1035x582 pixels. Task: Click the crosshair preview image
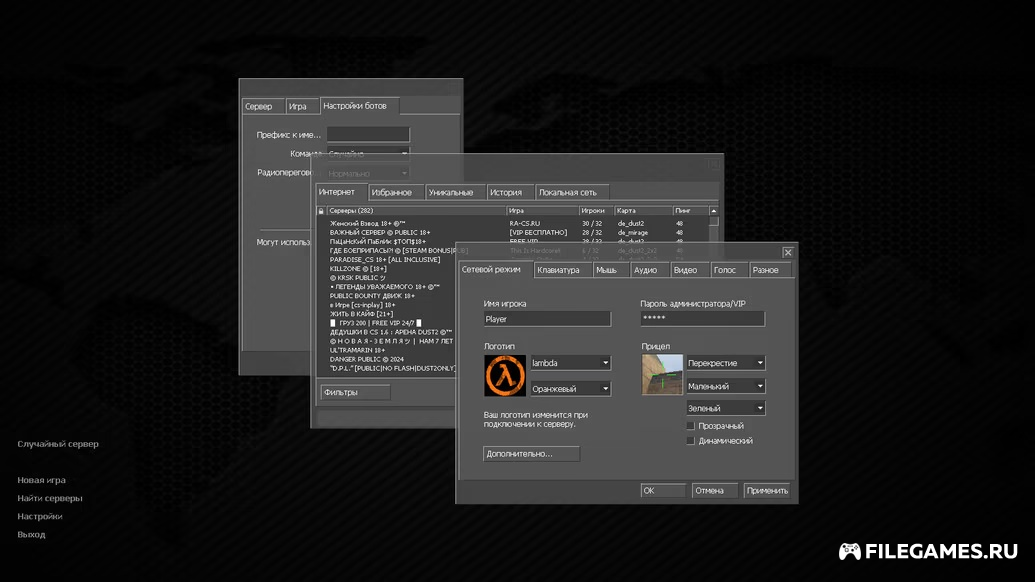662,375
